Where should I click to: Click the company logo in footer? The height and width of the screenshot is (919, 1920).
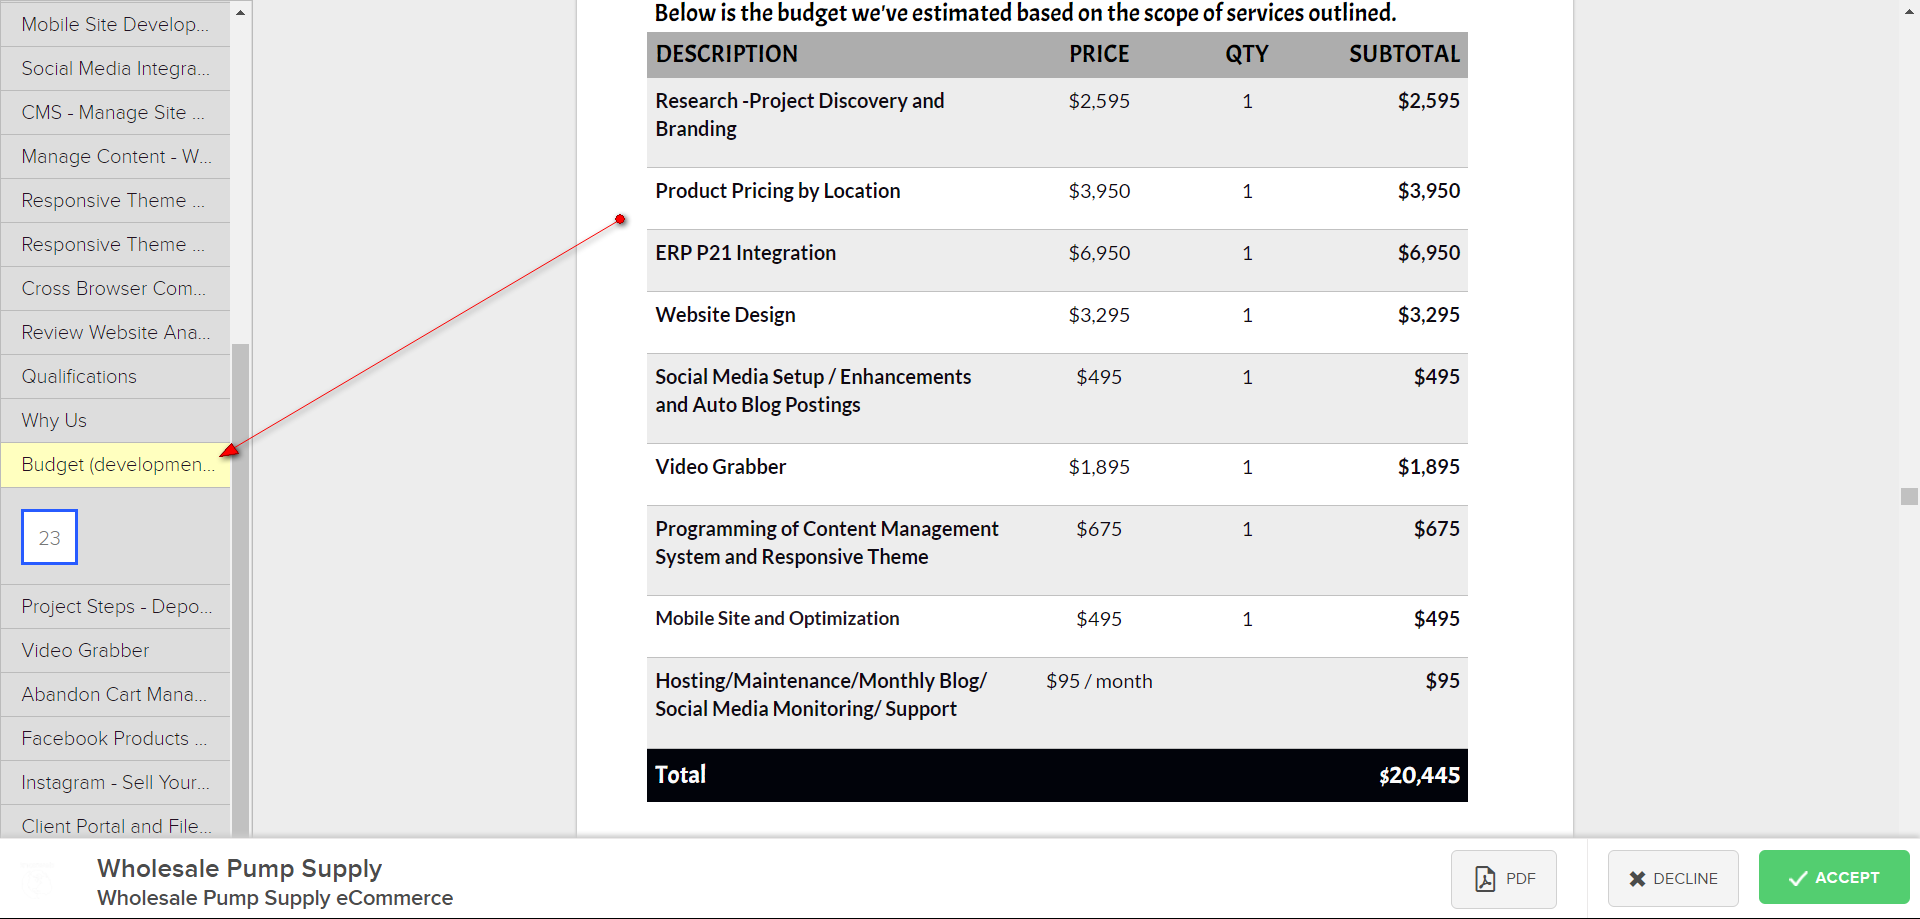tap(38, 879)
